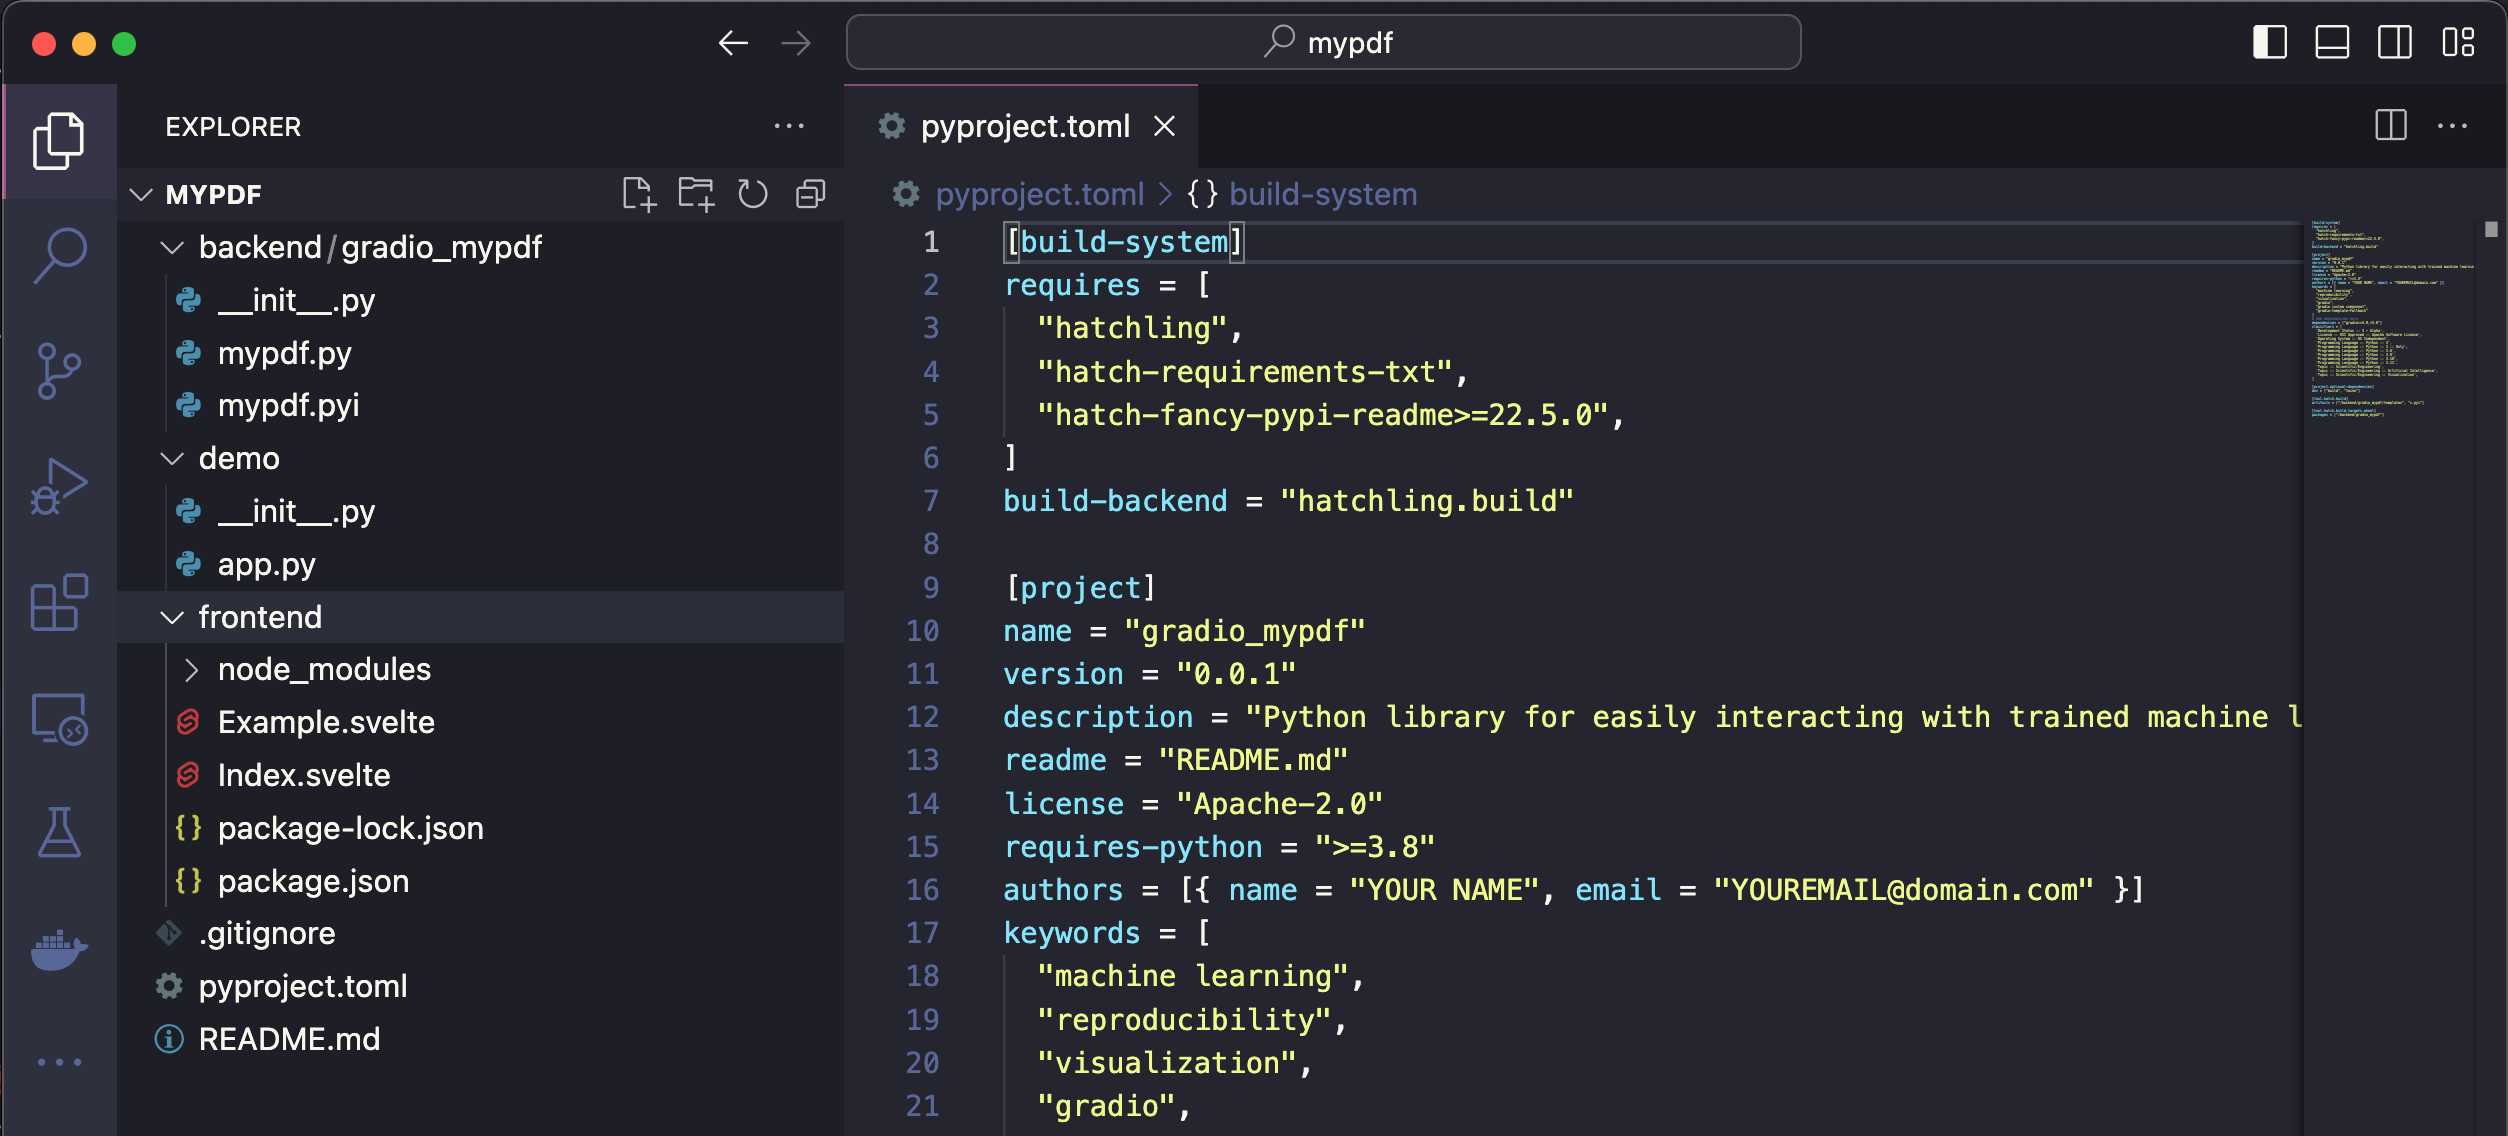Collapse the frontend folder
The width and height of the screenshot is (2508, 1136).
tap(172, 617)
